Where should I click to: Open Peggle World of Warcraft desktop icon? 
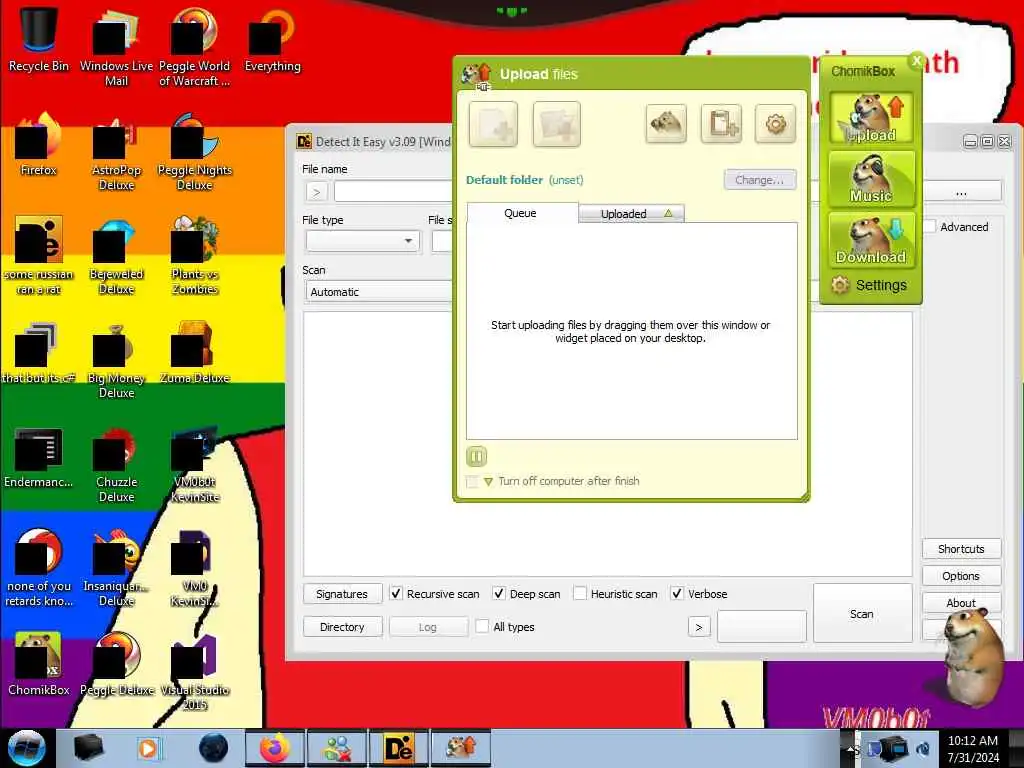(194, 47)
